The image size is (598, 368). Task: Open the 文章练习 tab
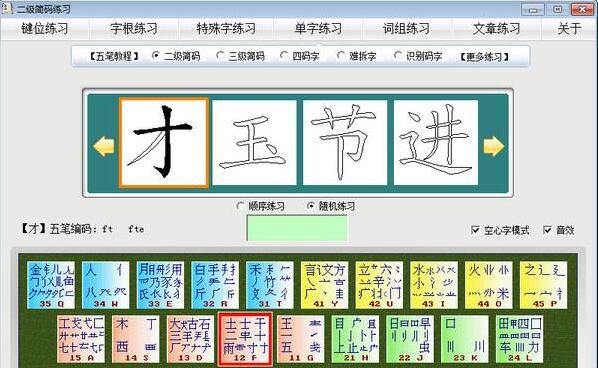[496, 29]
